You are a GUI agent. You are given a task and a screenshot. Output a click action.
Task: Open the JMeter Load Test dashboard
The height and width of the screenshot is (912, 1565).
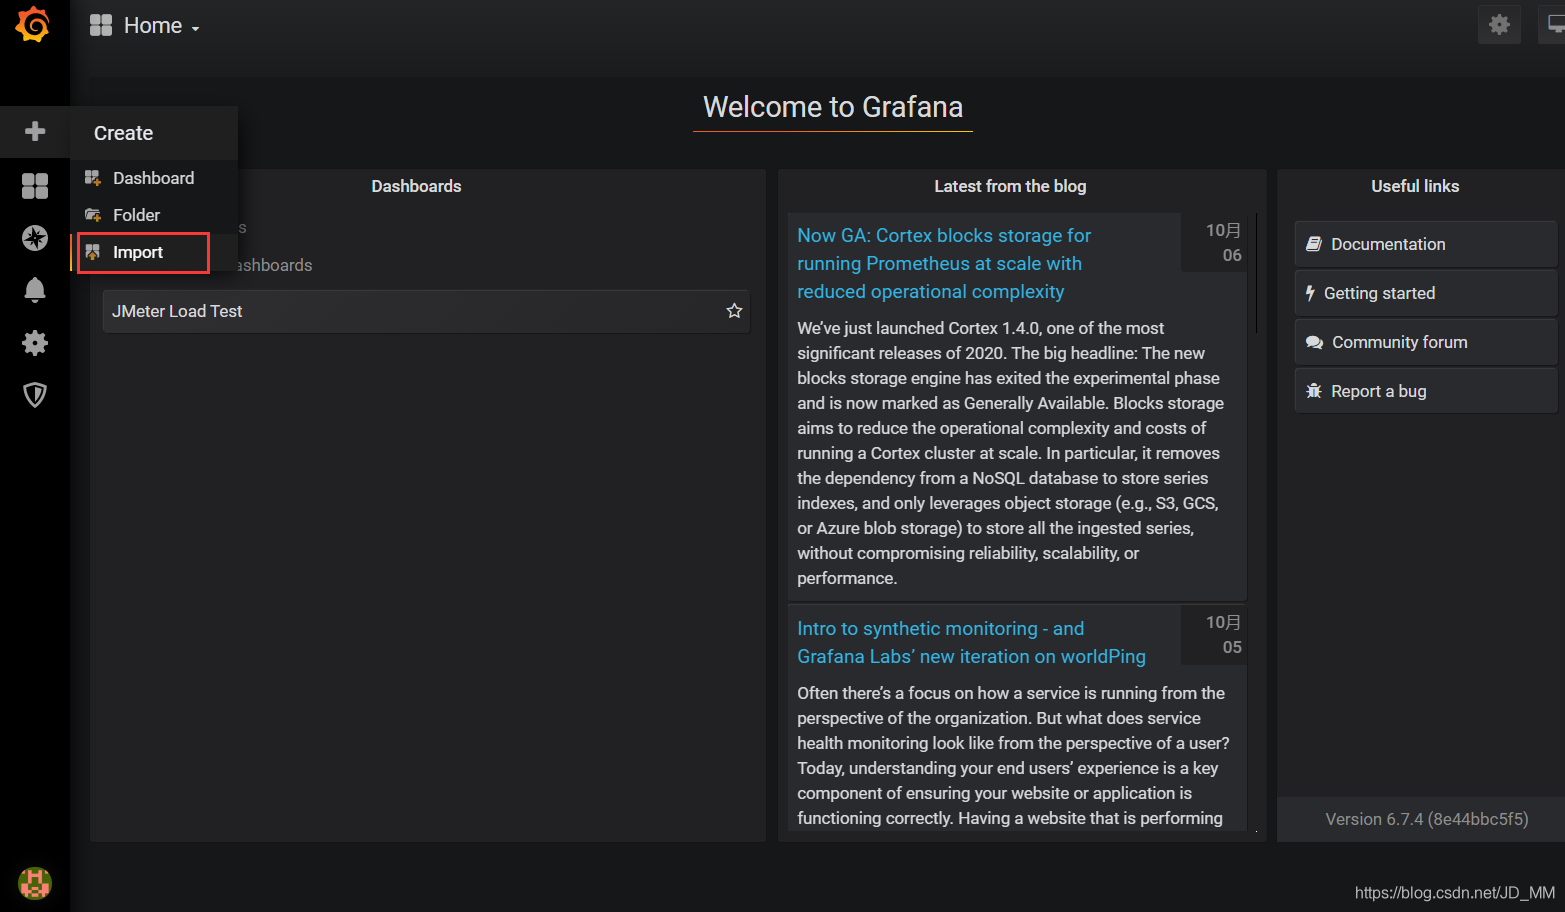click(x=426, y=311)
